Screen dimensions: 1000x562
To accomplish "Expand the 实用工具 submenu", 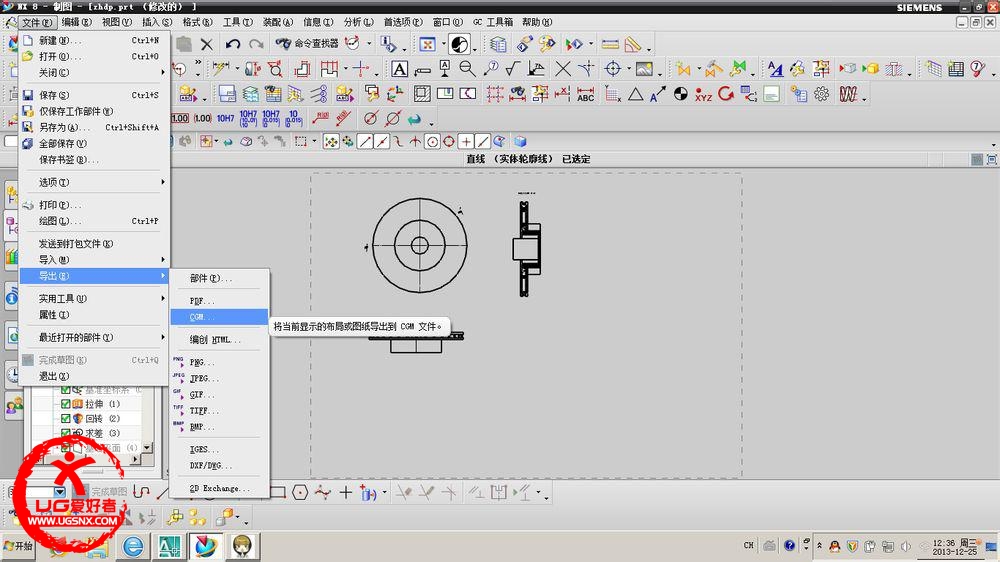I will 95,299.
